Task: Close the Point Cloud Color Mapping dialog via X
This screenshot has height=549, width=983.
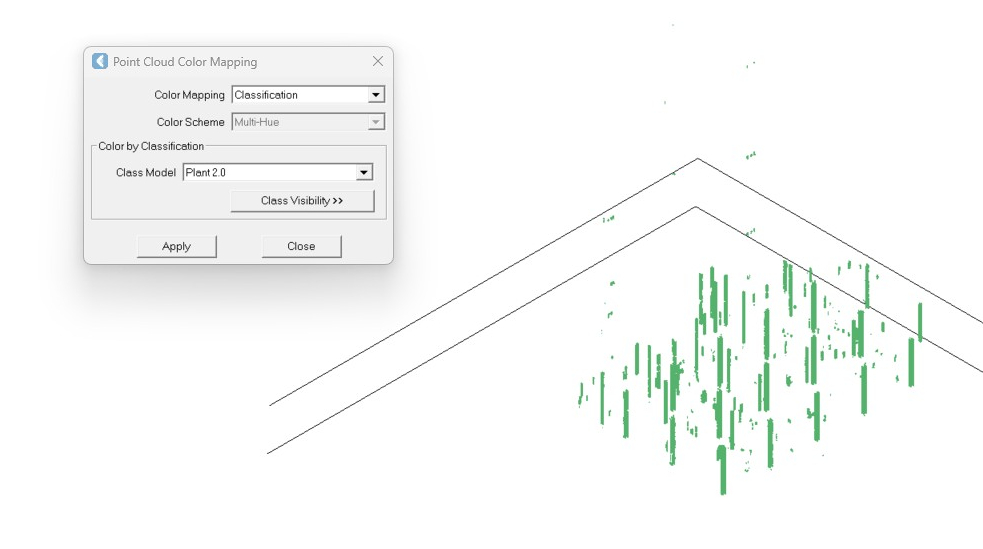Action: pos(378,61)
